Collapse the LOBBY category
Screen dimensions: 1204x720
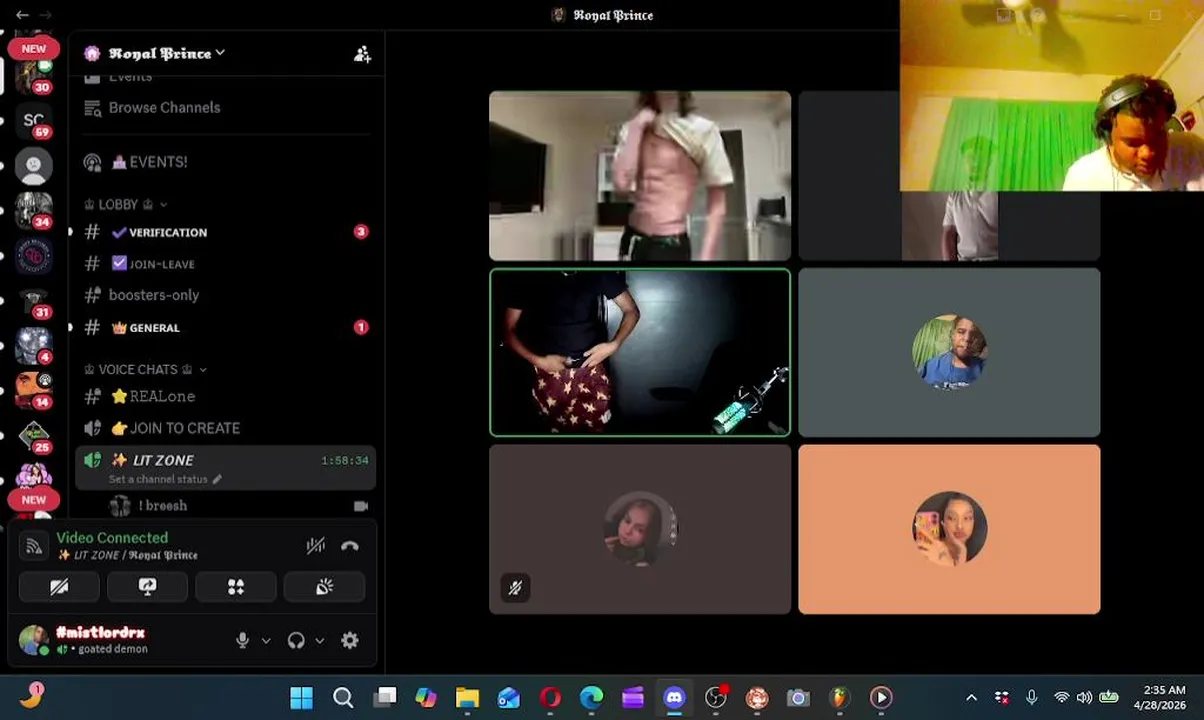(127, 204)
